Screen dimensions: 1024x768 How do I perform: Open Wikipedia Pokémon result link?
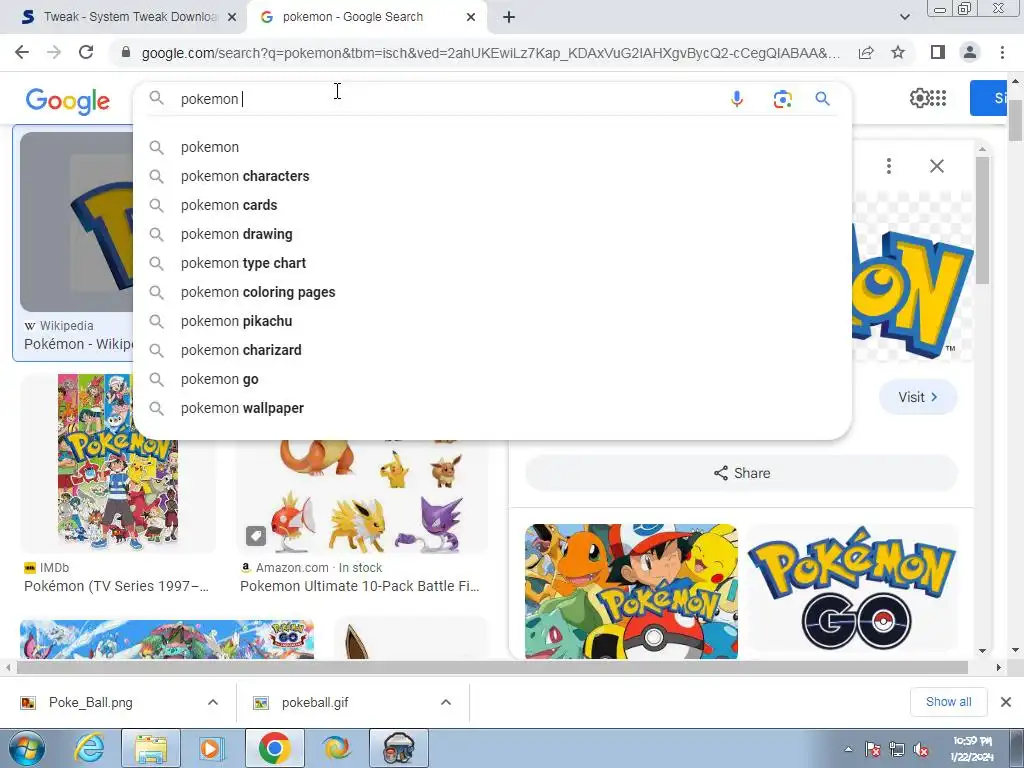(x=78, y=344)
